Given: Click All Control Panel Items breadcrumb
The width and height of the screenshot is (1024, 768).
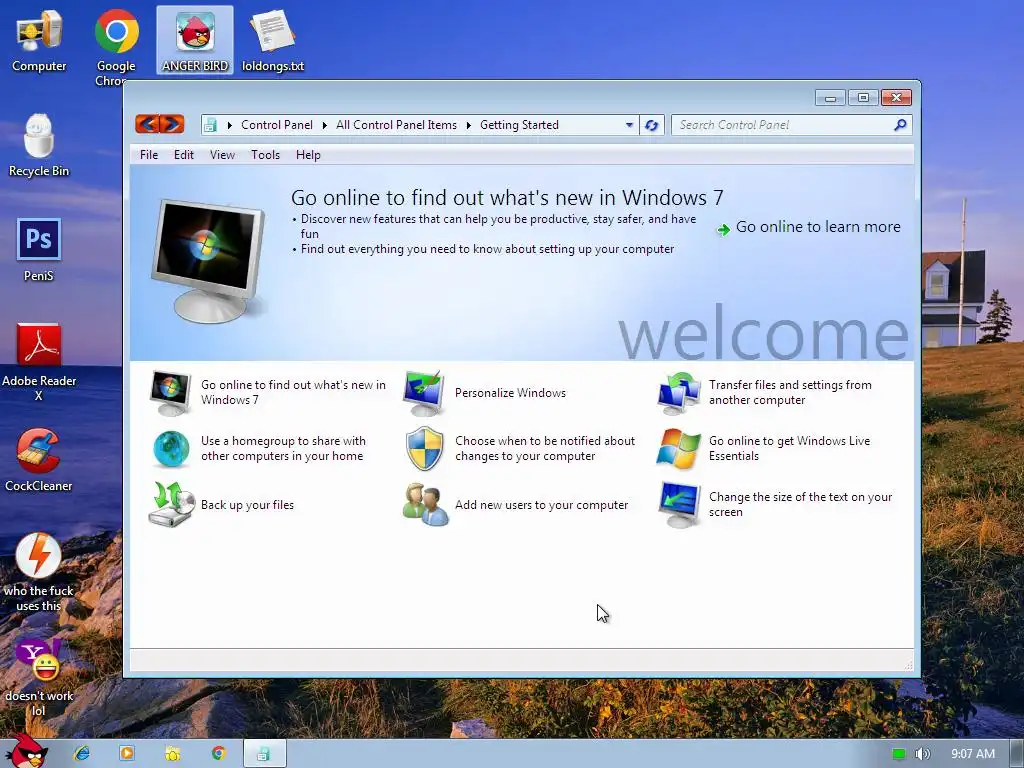Looking at the screenshot, I should pyautogui.click(x=396, y=125).
